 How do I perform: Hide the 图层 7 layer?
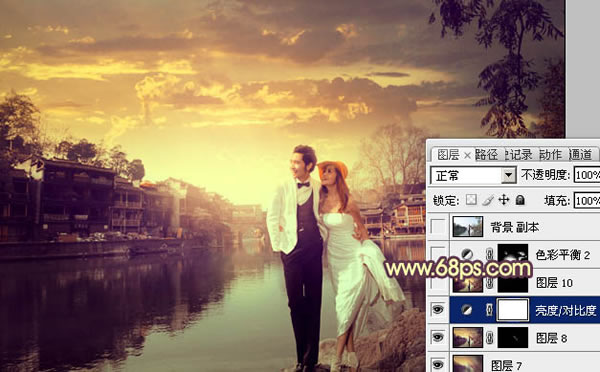(438, 364)
